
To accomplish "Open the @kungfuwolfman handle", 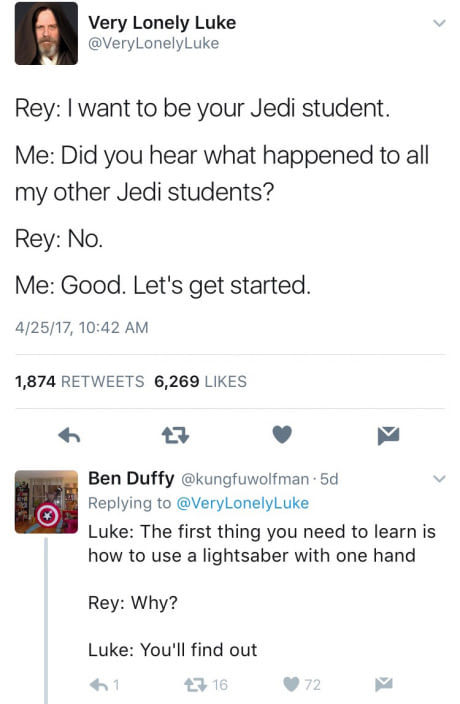I will coord(245,480).
